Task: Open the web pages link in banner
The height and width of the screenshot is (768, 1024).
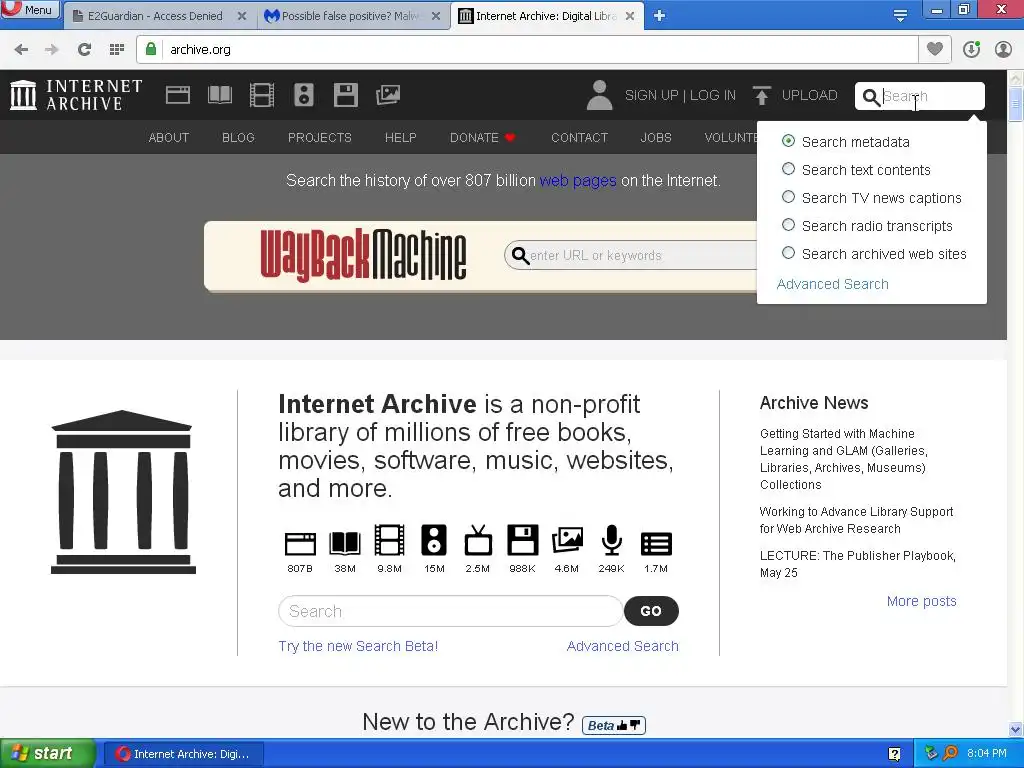Action: coord(577,181)
